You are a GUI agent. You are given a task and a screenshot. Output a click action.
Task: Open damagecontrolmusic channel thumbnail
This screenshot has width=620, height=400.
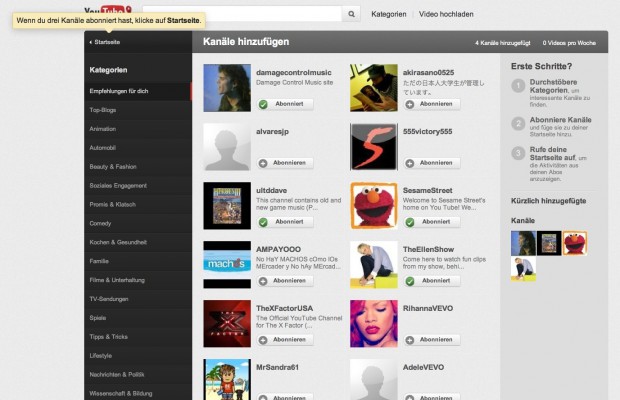[227, 88]
